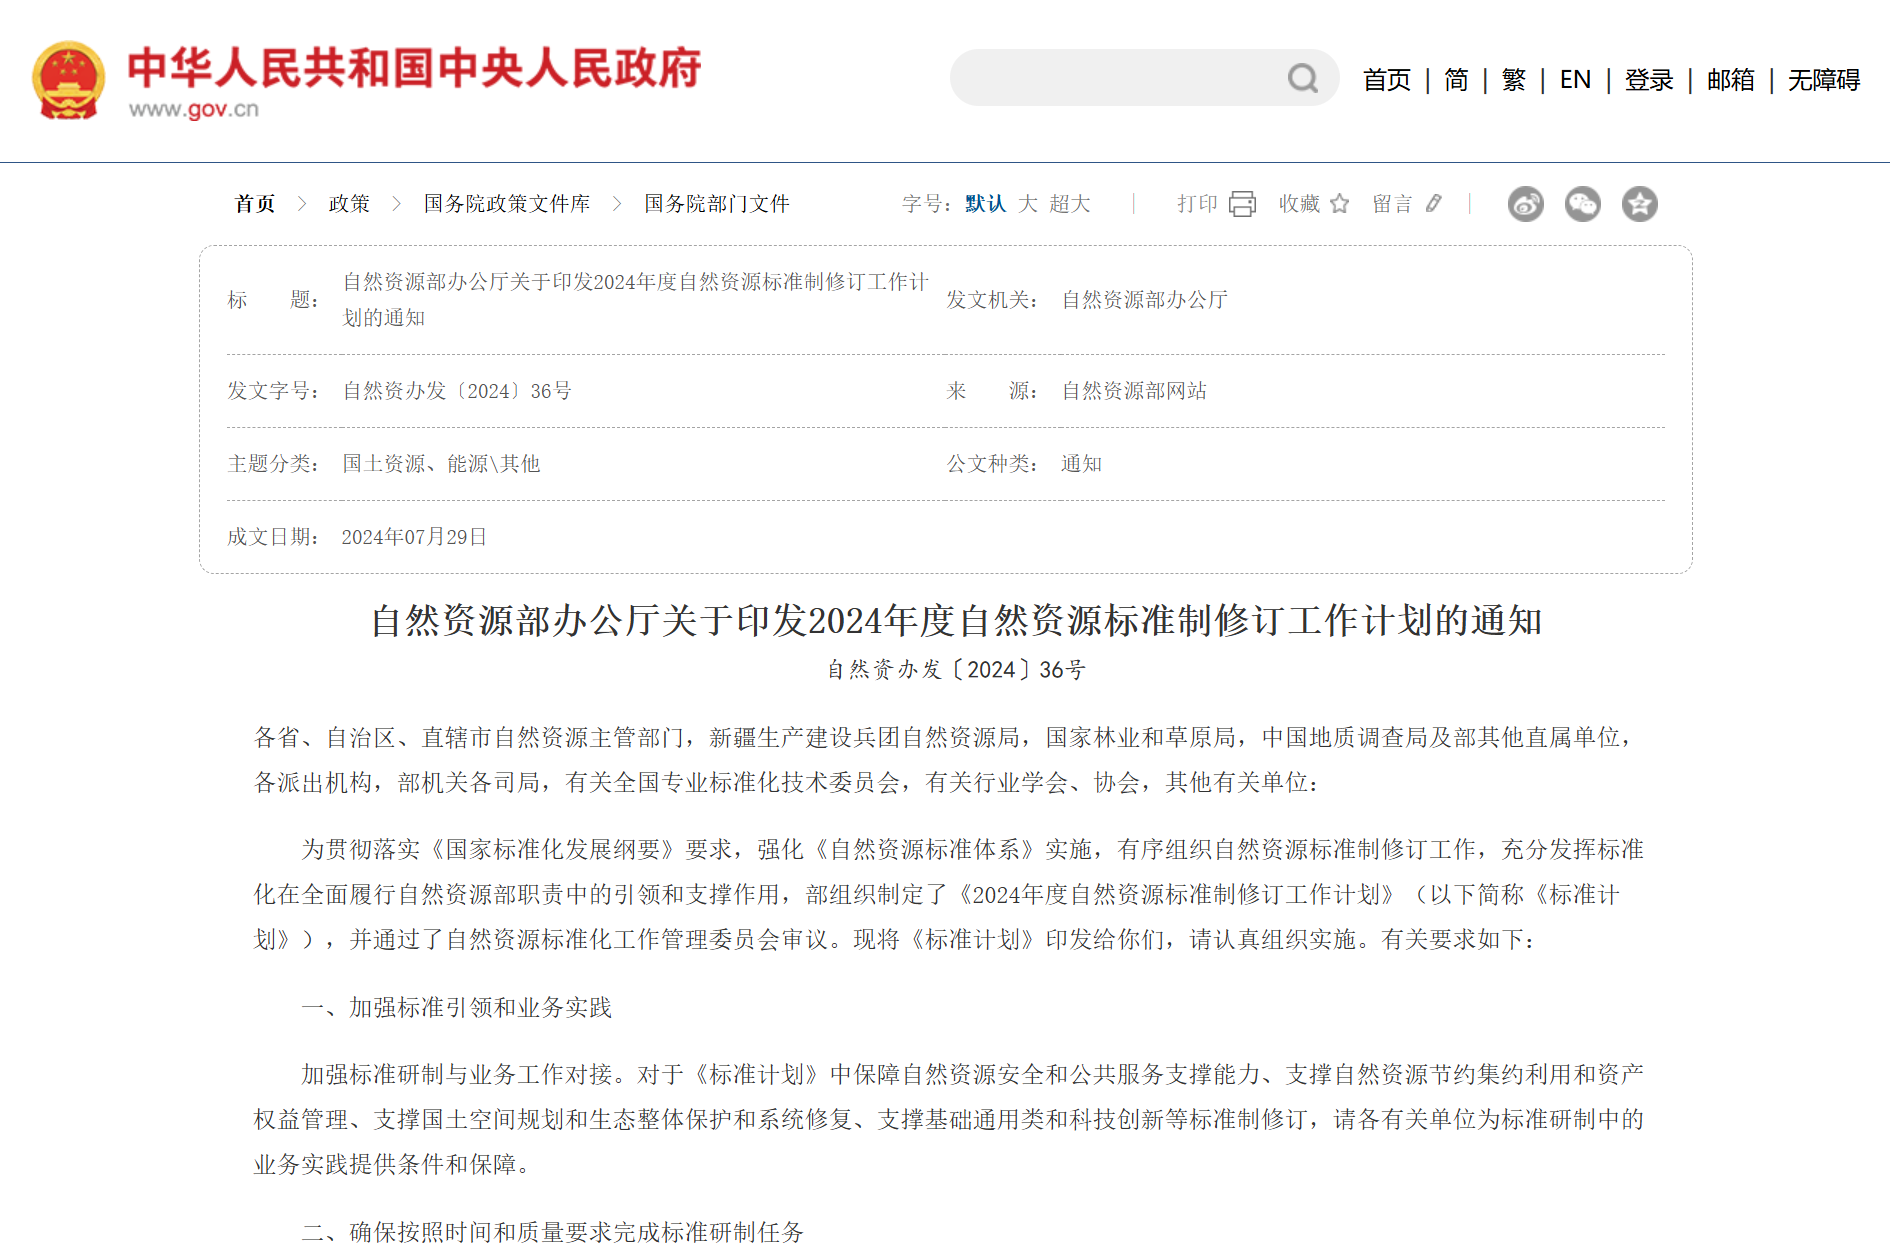Open 邮箱 from the top navigation
Screen dimensions: 1890x1255
tap(1731, 78)
